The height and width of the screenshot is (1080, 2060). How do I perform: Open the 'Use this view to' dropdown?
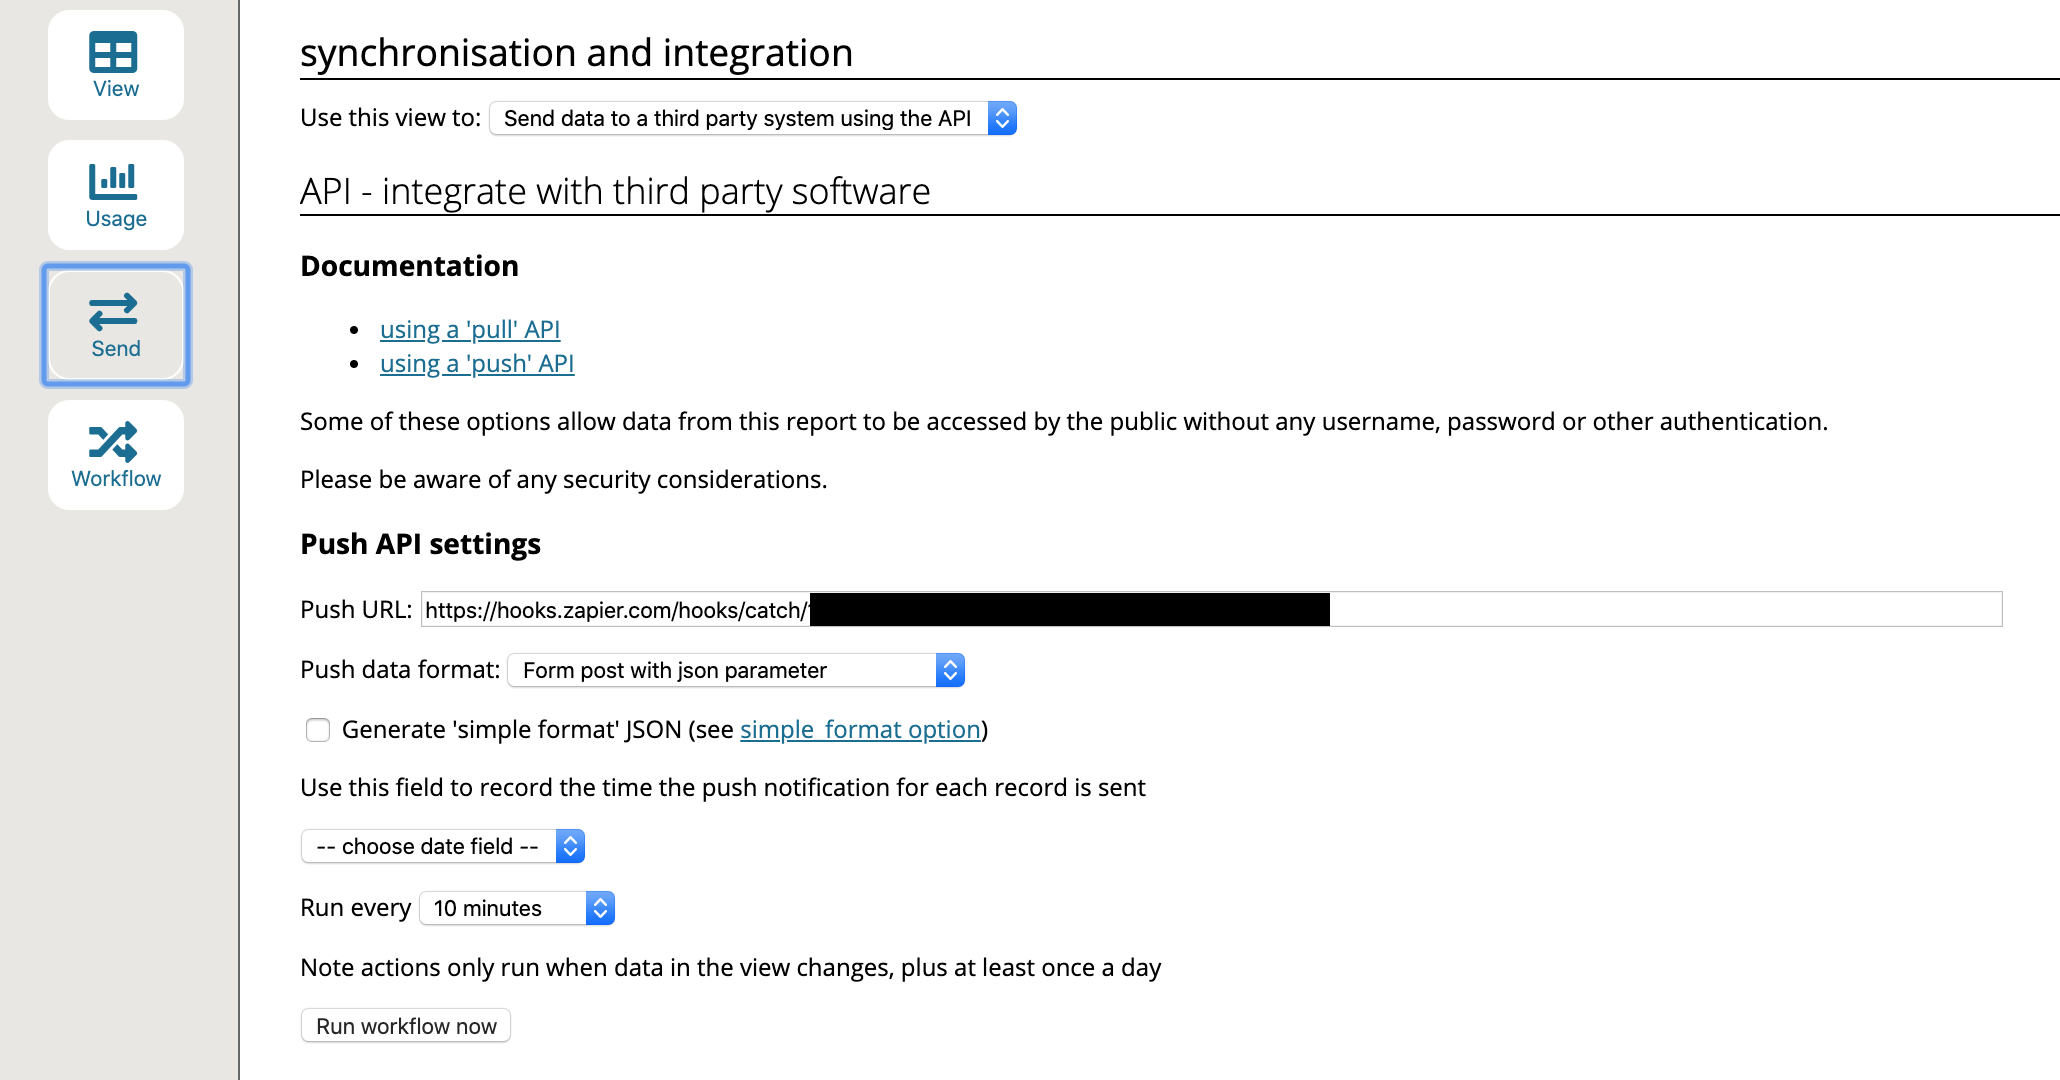click(x=753, y=118)
